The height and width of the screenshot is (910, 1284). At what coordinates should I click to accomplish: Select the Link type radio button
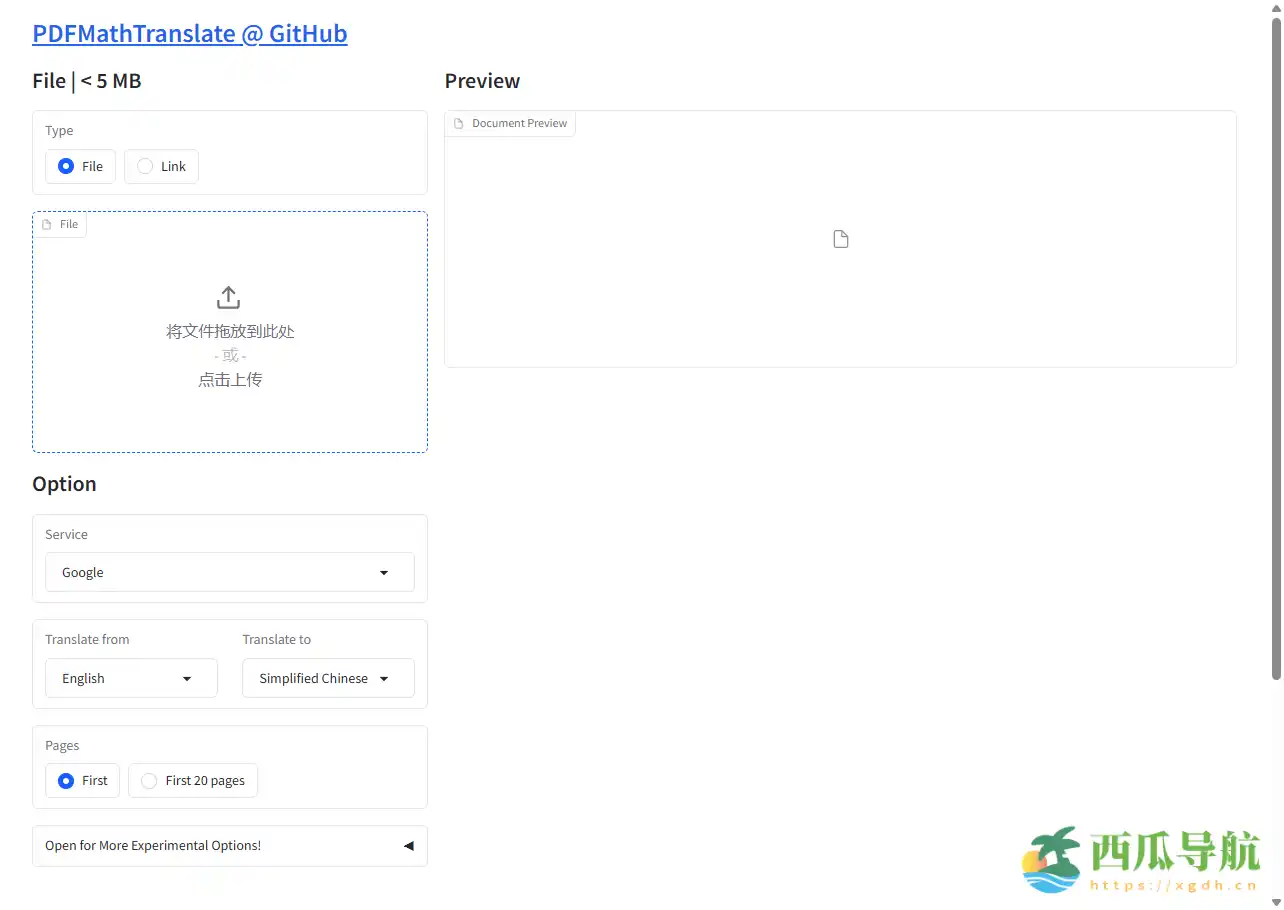144,166
